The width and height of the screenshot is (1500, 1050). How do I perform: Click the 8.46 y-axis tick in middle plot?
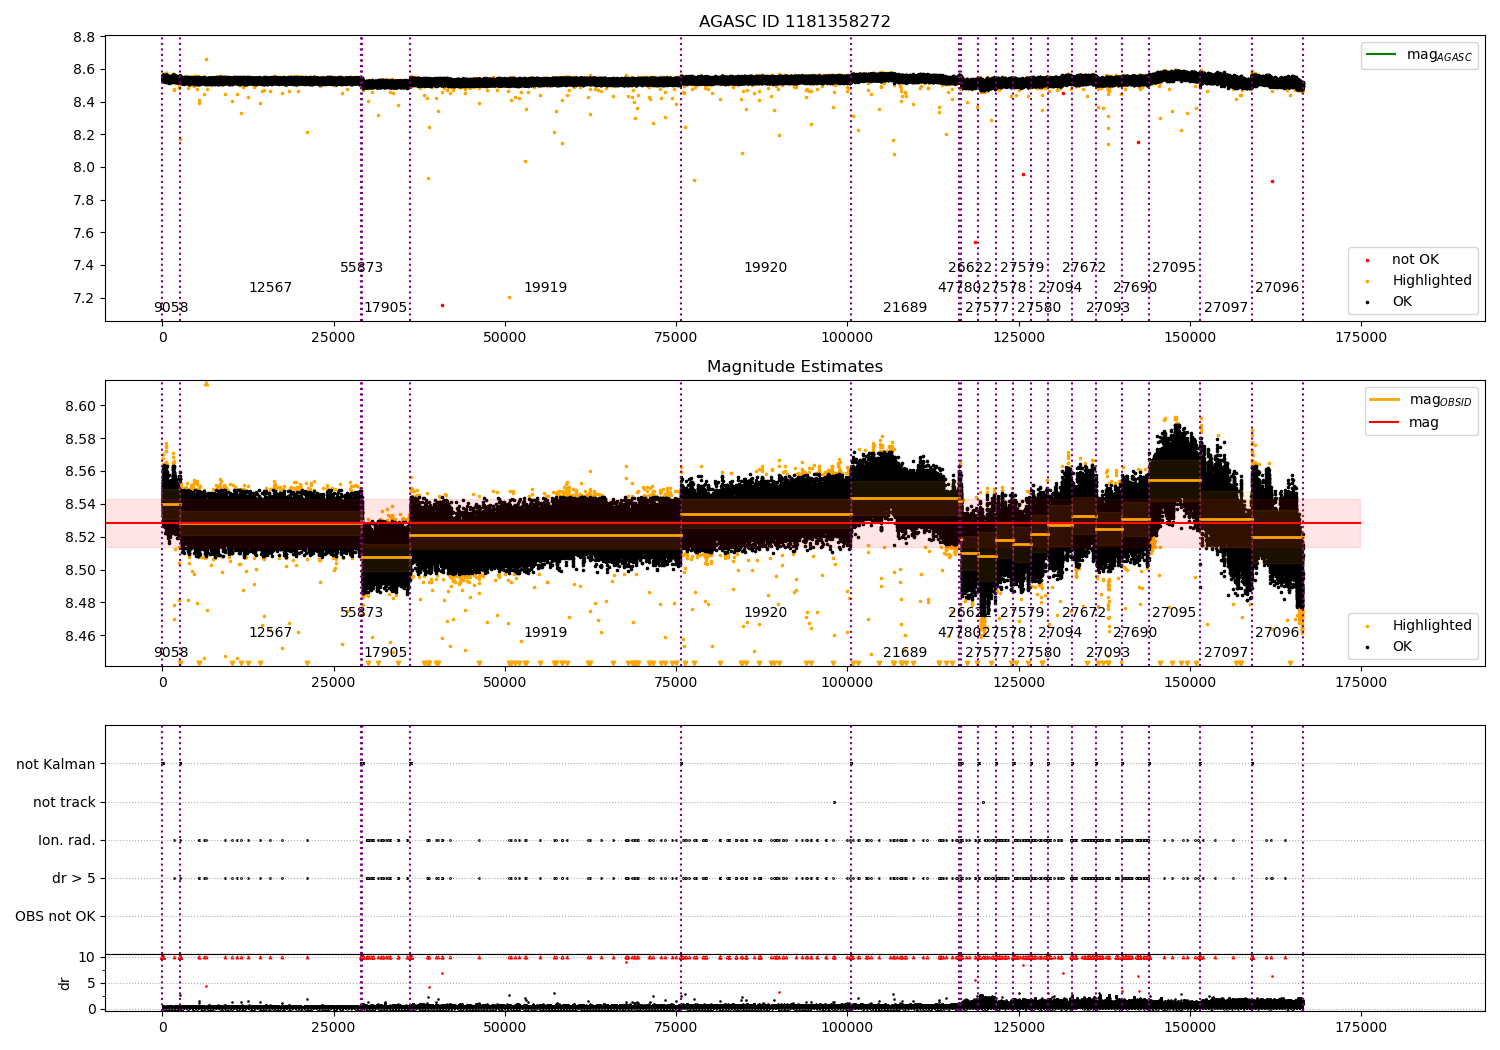81,636
